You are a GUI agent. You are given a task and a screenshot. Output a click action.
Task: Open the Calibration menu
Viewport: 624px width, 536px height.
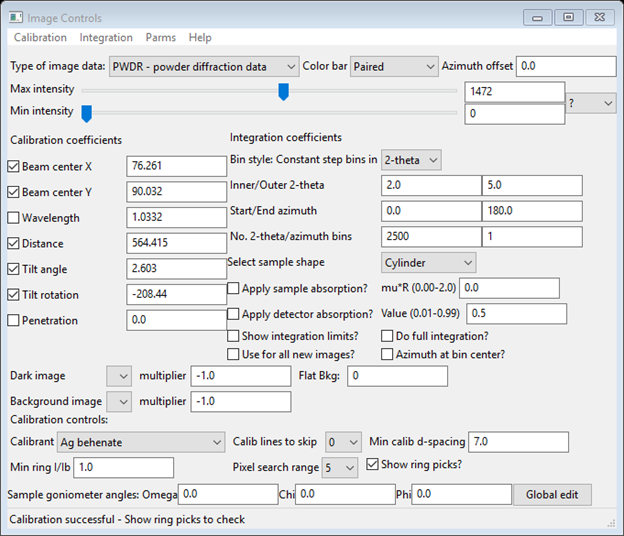[x=40, y=37]
